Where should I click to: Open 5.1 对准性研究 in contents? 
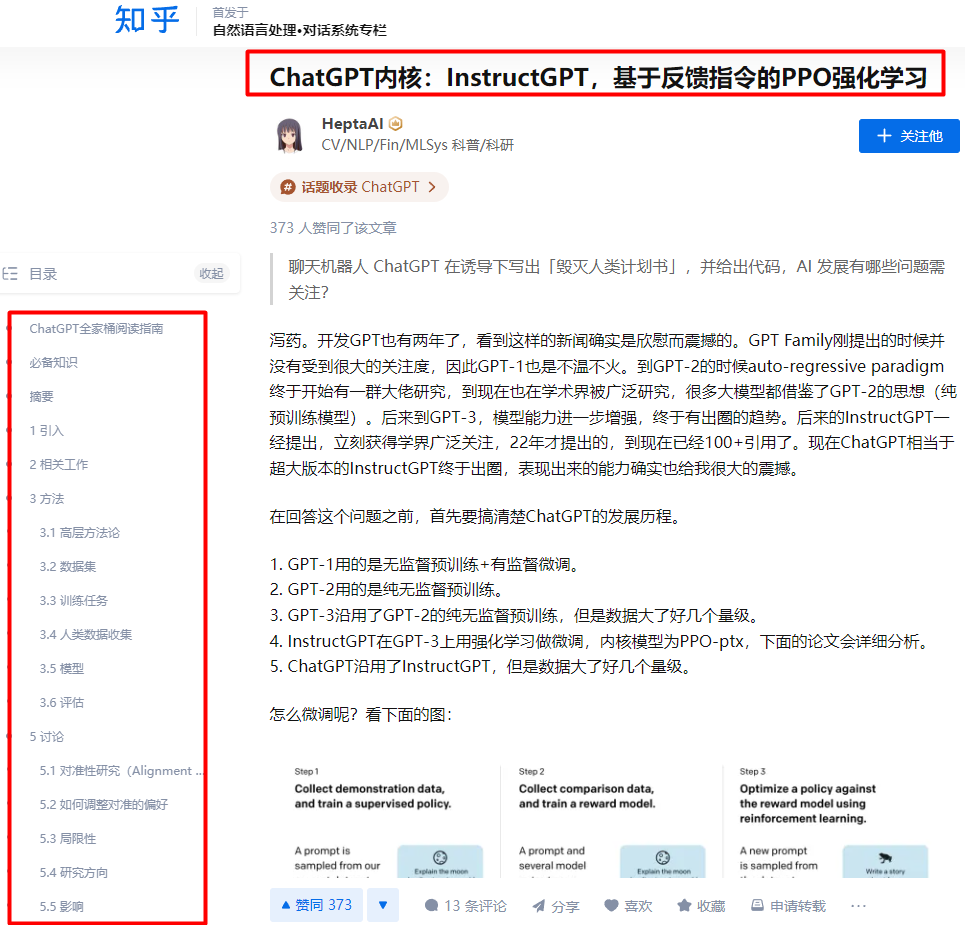point(121,771)
